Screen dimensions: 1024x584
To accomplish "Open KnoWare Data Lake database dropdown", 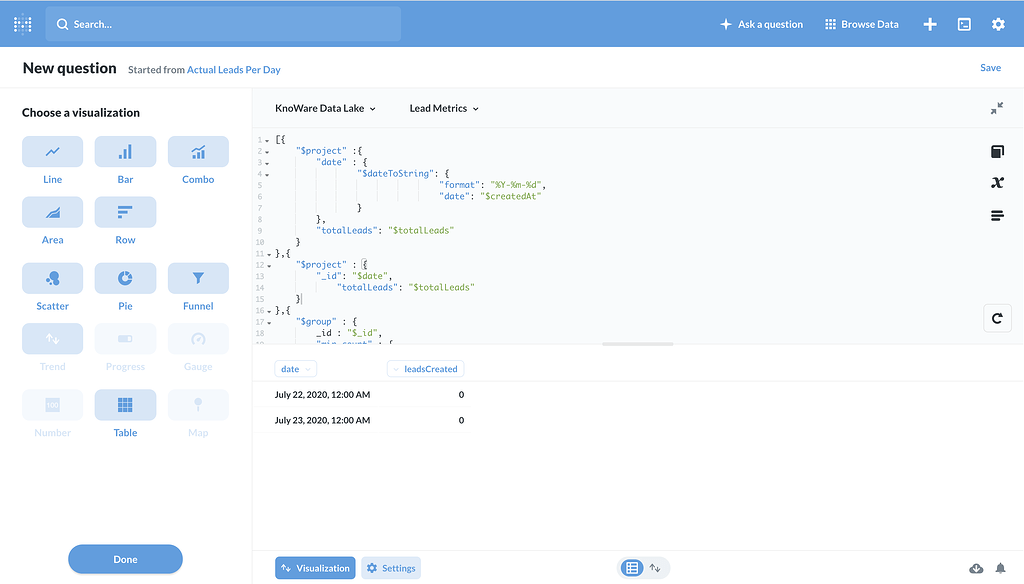I will click(325, 108).
